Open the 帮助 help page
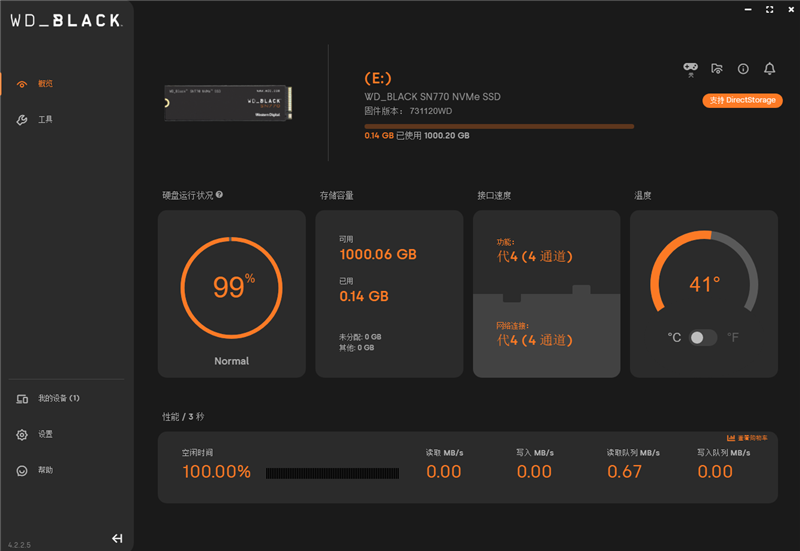 coord(45,470)
